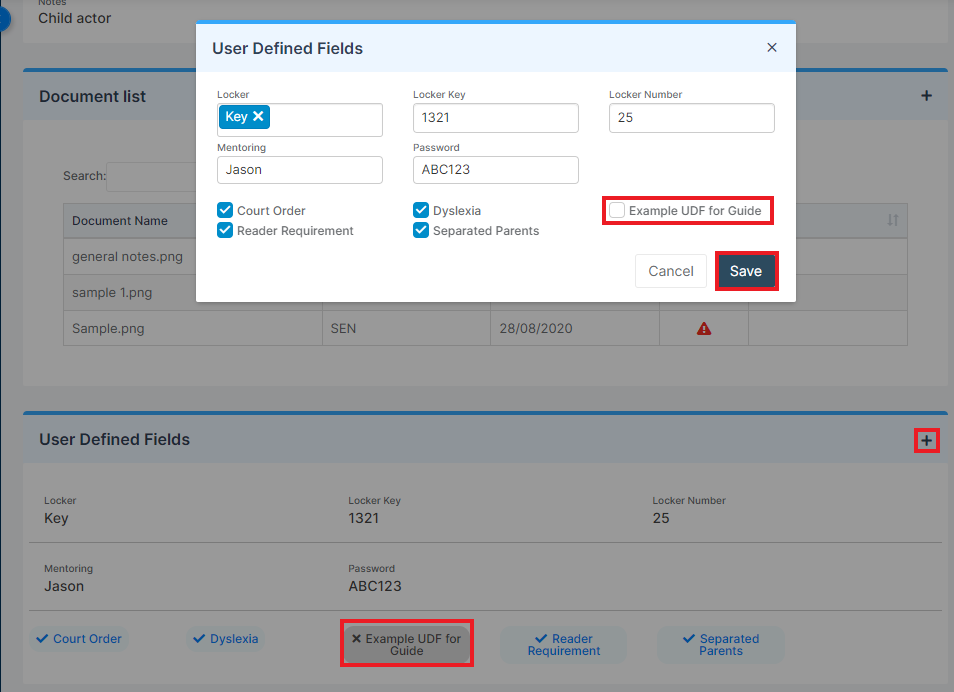954x692 pixels.
Task: Click the red warning triangle in Sample.png row
Action: (703, 329)
